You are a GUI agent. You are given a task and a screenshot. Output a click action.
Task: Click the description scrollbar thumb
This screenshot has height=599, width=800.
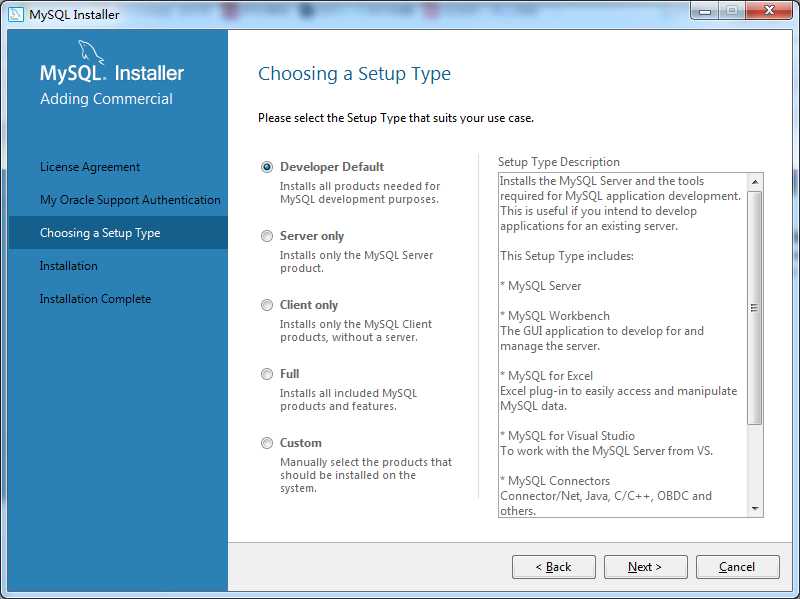pyautogui.click(x=755, y=308)
